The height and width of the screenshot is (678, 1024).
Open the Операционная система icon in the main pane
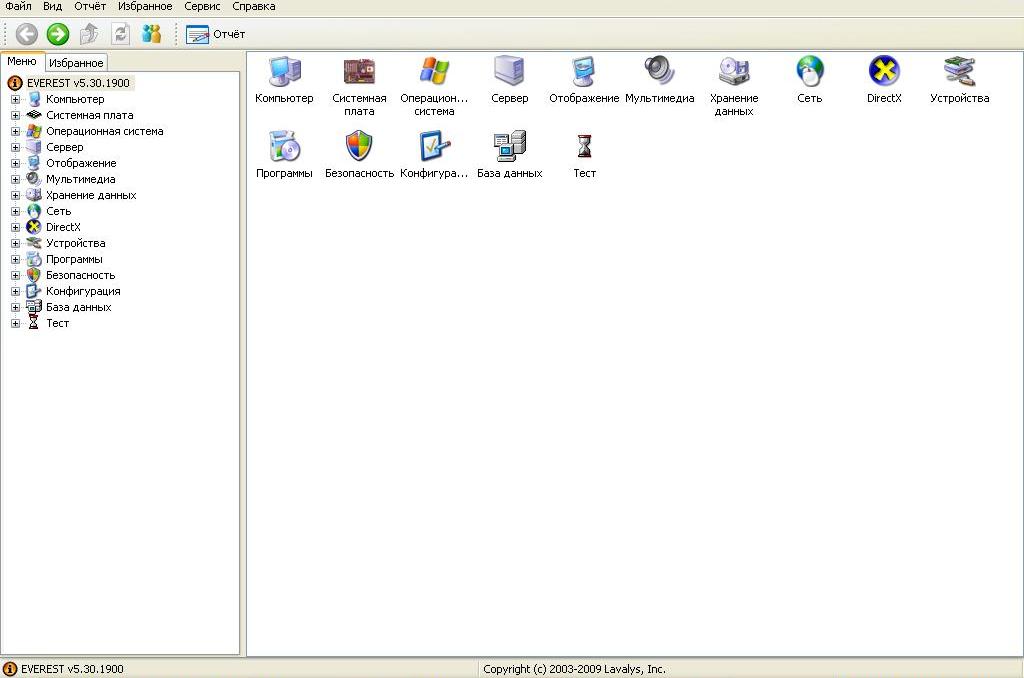(434, 71)
